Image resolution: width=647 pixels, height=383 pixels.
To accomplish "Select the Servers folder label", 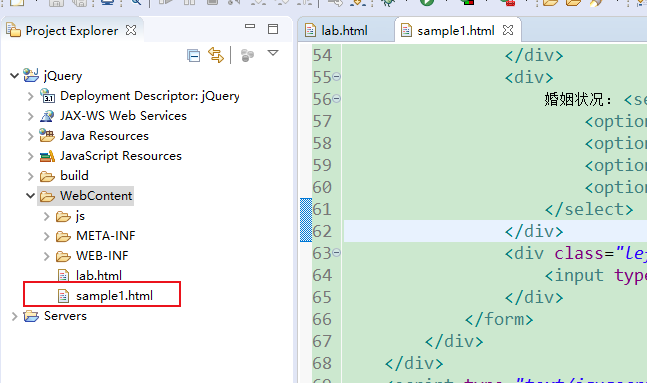I will pyautogui.click(x=65, y=316).
